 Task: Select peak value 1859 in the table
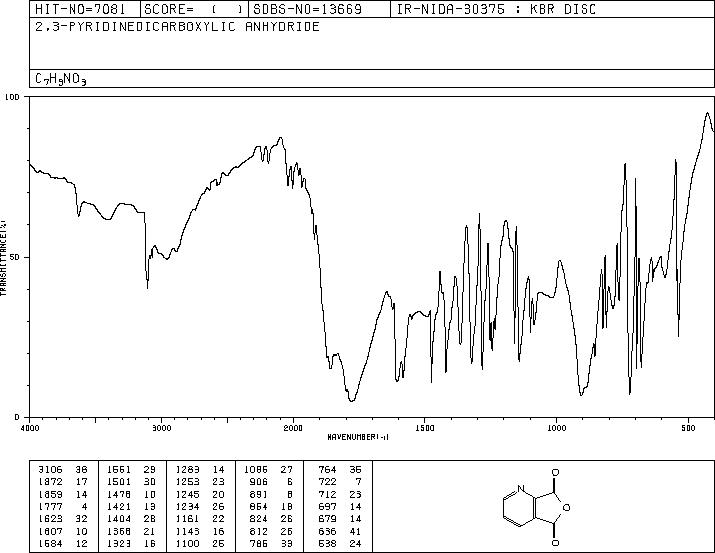[50, 494]
